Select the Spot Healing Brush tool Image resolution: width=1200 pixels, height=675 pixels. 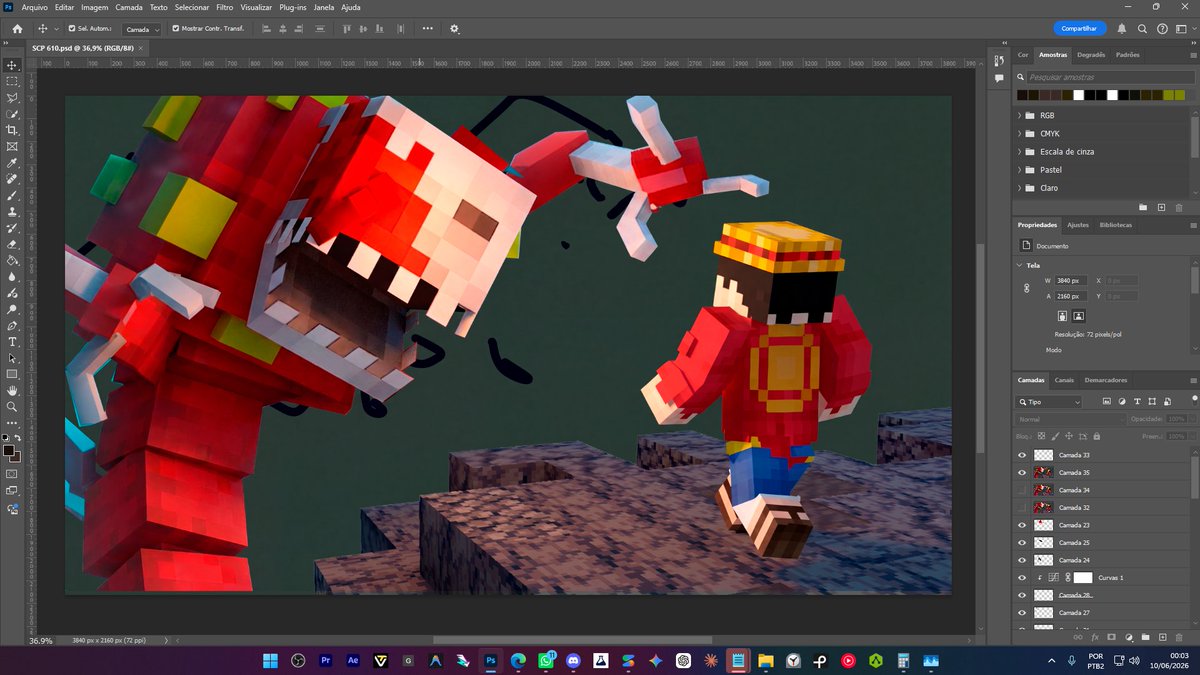click(12, 179)
